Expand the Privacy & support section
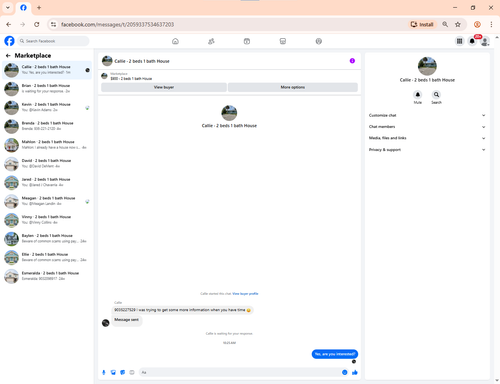 [x=427, y=150]
